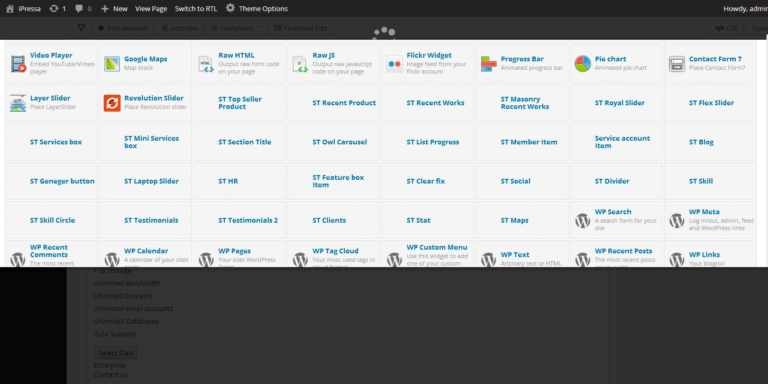Click the Layer Slider icon
The height and width of the screenshot is (384, 768).
[18, 103]
